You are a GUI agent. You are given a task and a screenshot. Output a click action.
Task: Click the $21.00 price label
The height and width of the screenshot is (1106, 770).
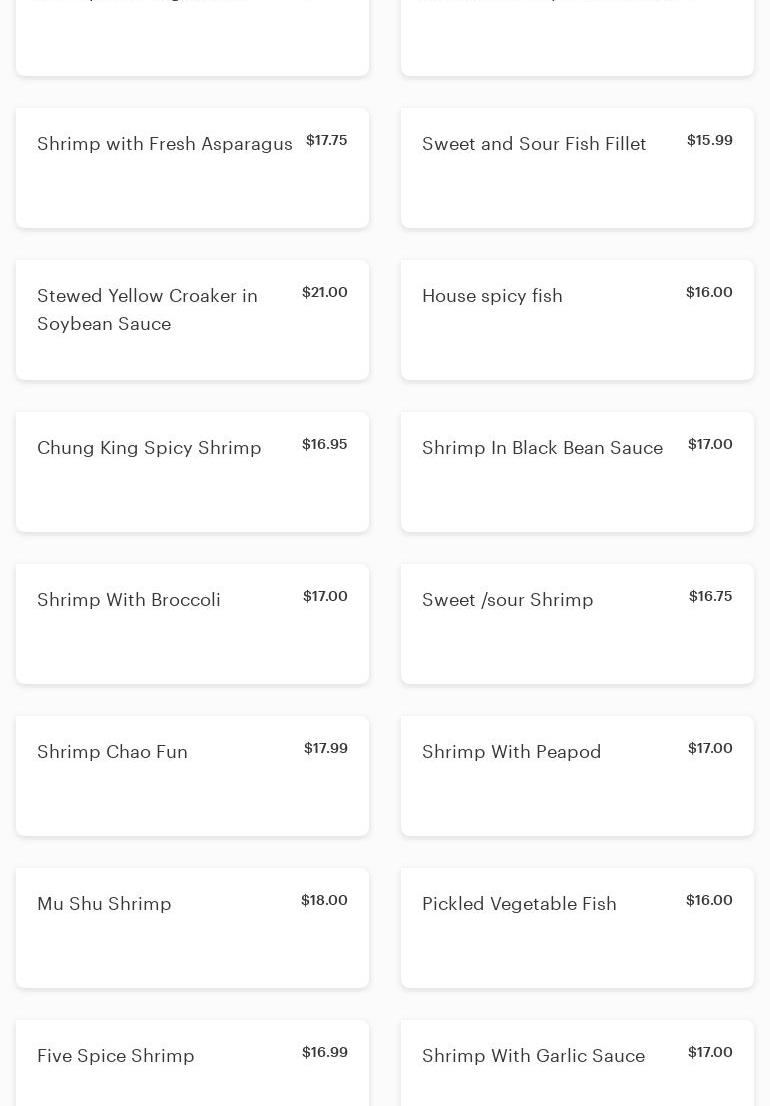pos(325,292)
